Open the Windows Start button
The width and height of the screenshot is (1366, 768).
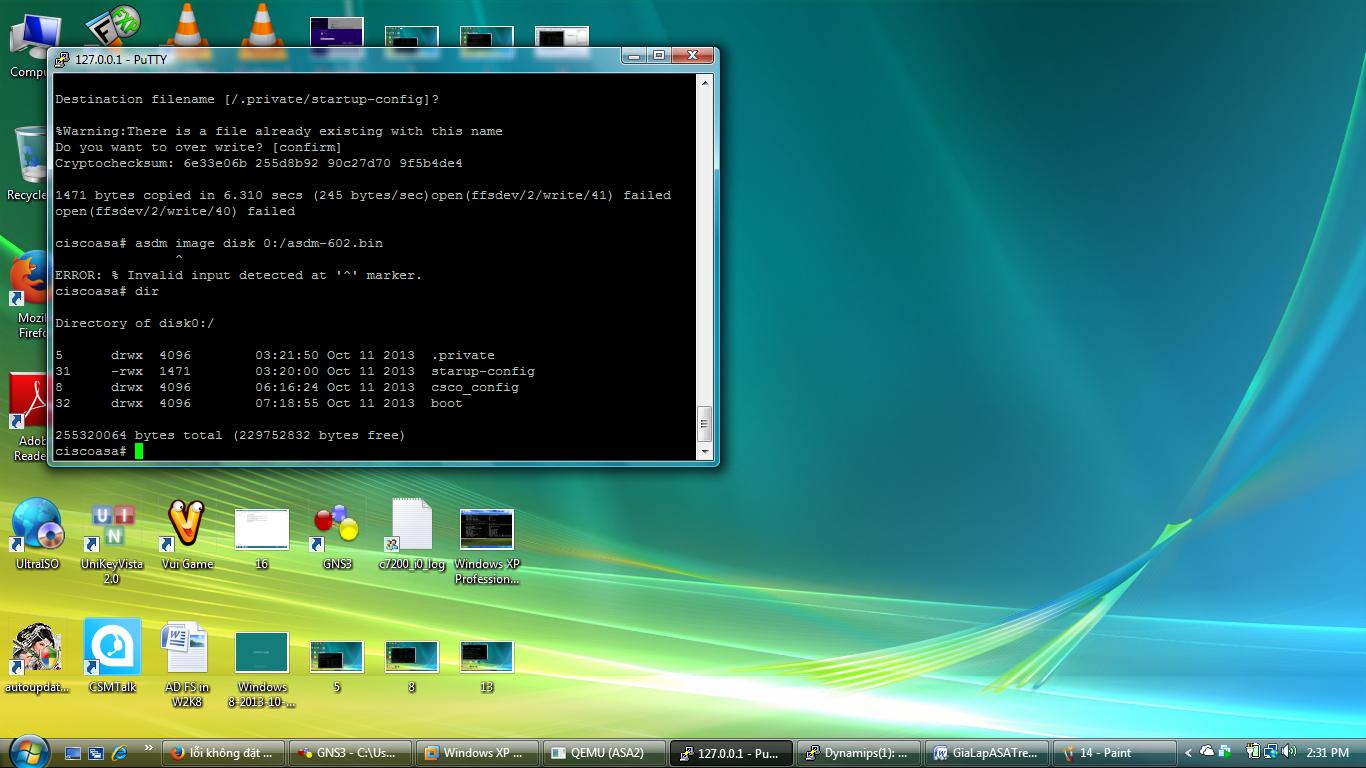tap(28, 750)
